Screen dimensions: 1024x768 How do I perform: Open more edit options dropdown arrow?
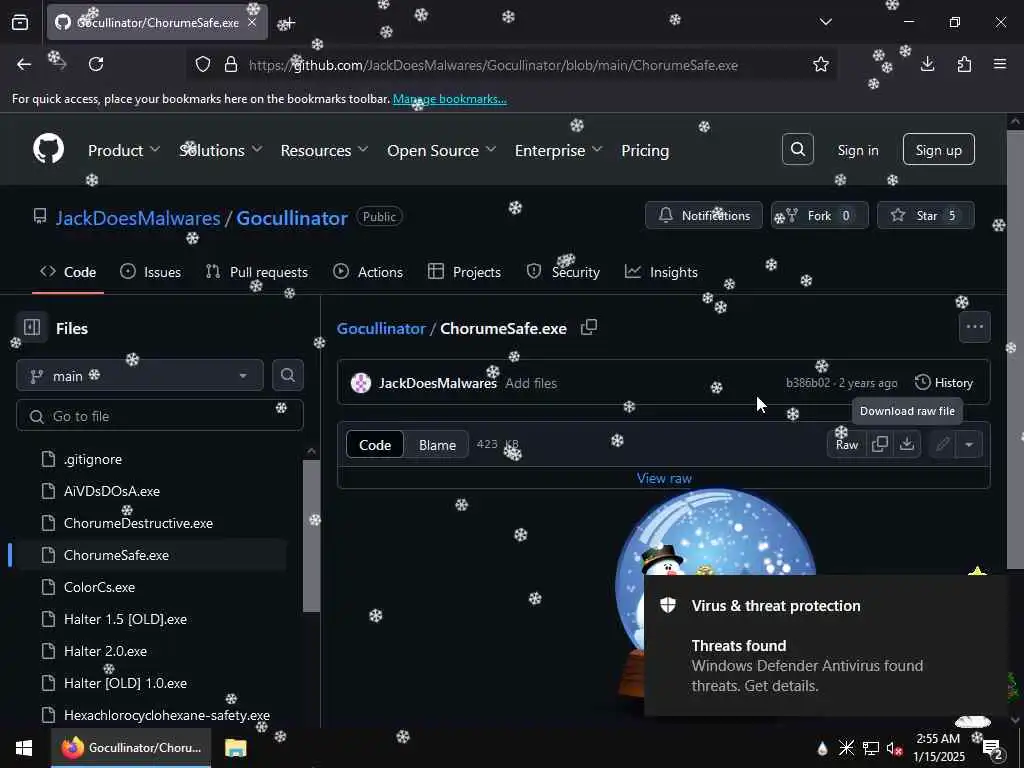click(968, 444)
